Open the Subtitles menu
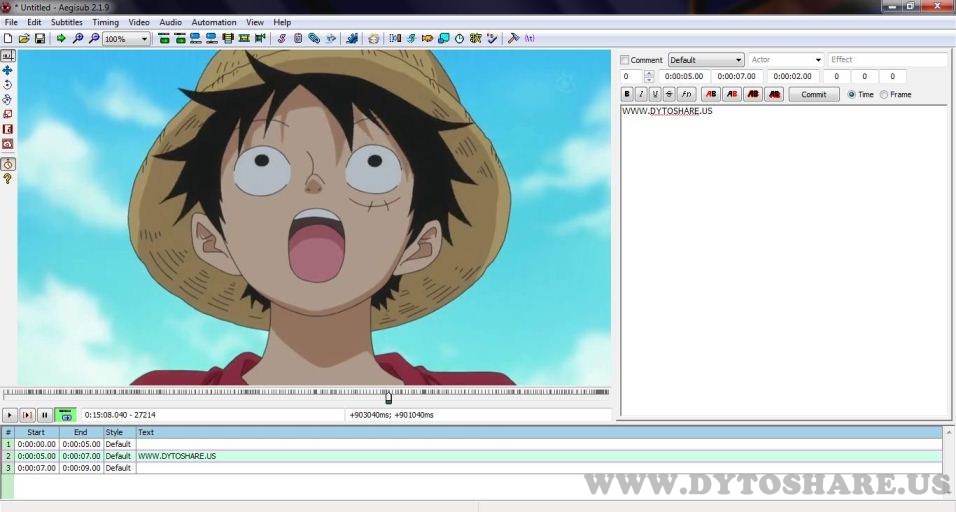The height and width of the screenshot is (512, 956). click(x=66, y=22)
